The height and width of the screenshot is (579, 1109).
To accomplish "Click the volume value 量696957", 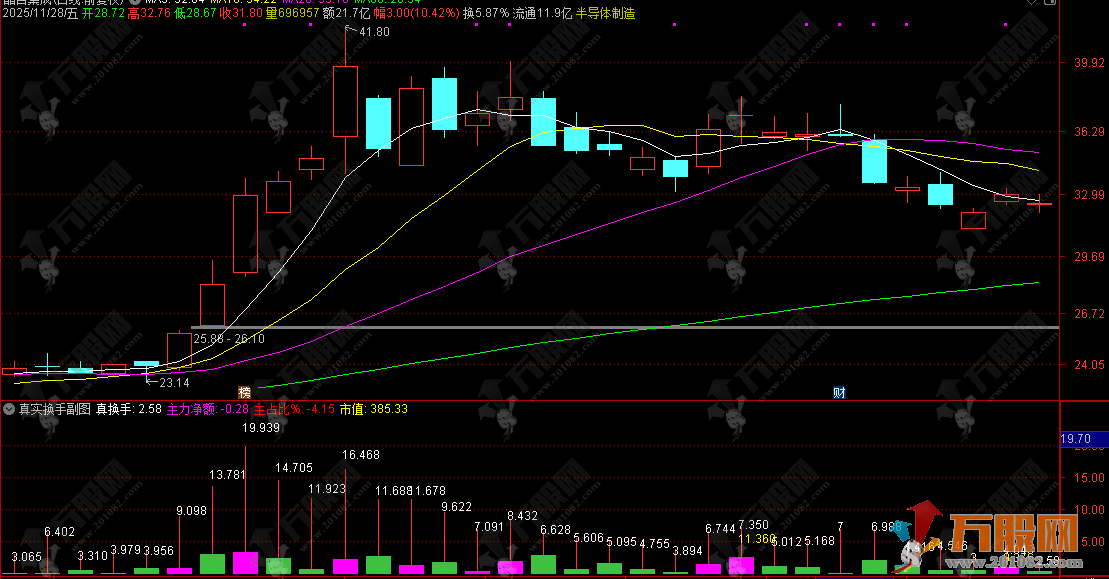I will (292, 13).
